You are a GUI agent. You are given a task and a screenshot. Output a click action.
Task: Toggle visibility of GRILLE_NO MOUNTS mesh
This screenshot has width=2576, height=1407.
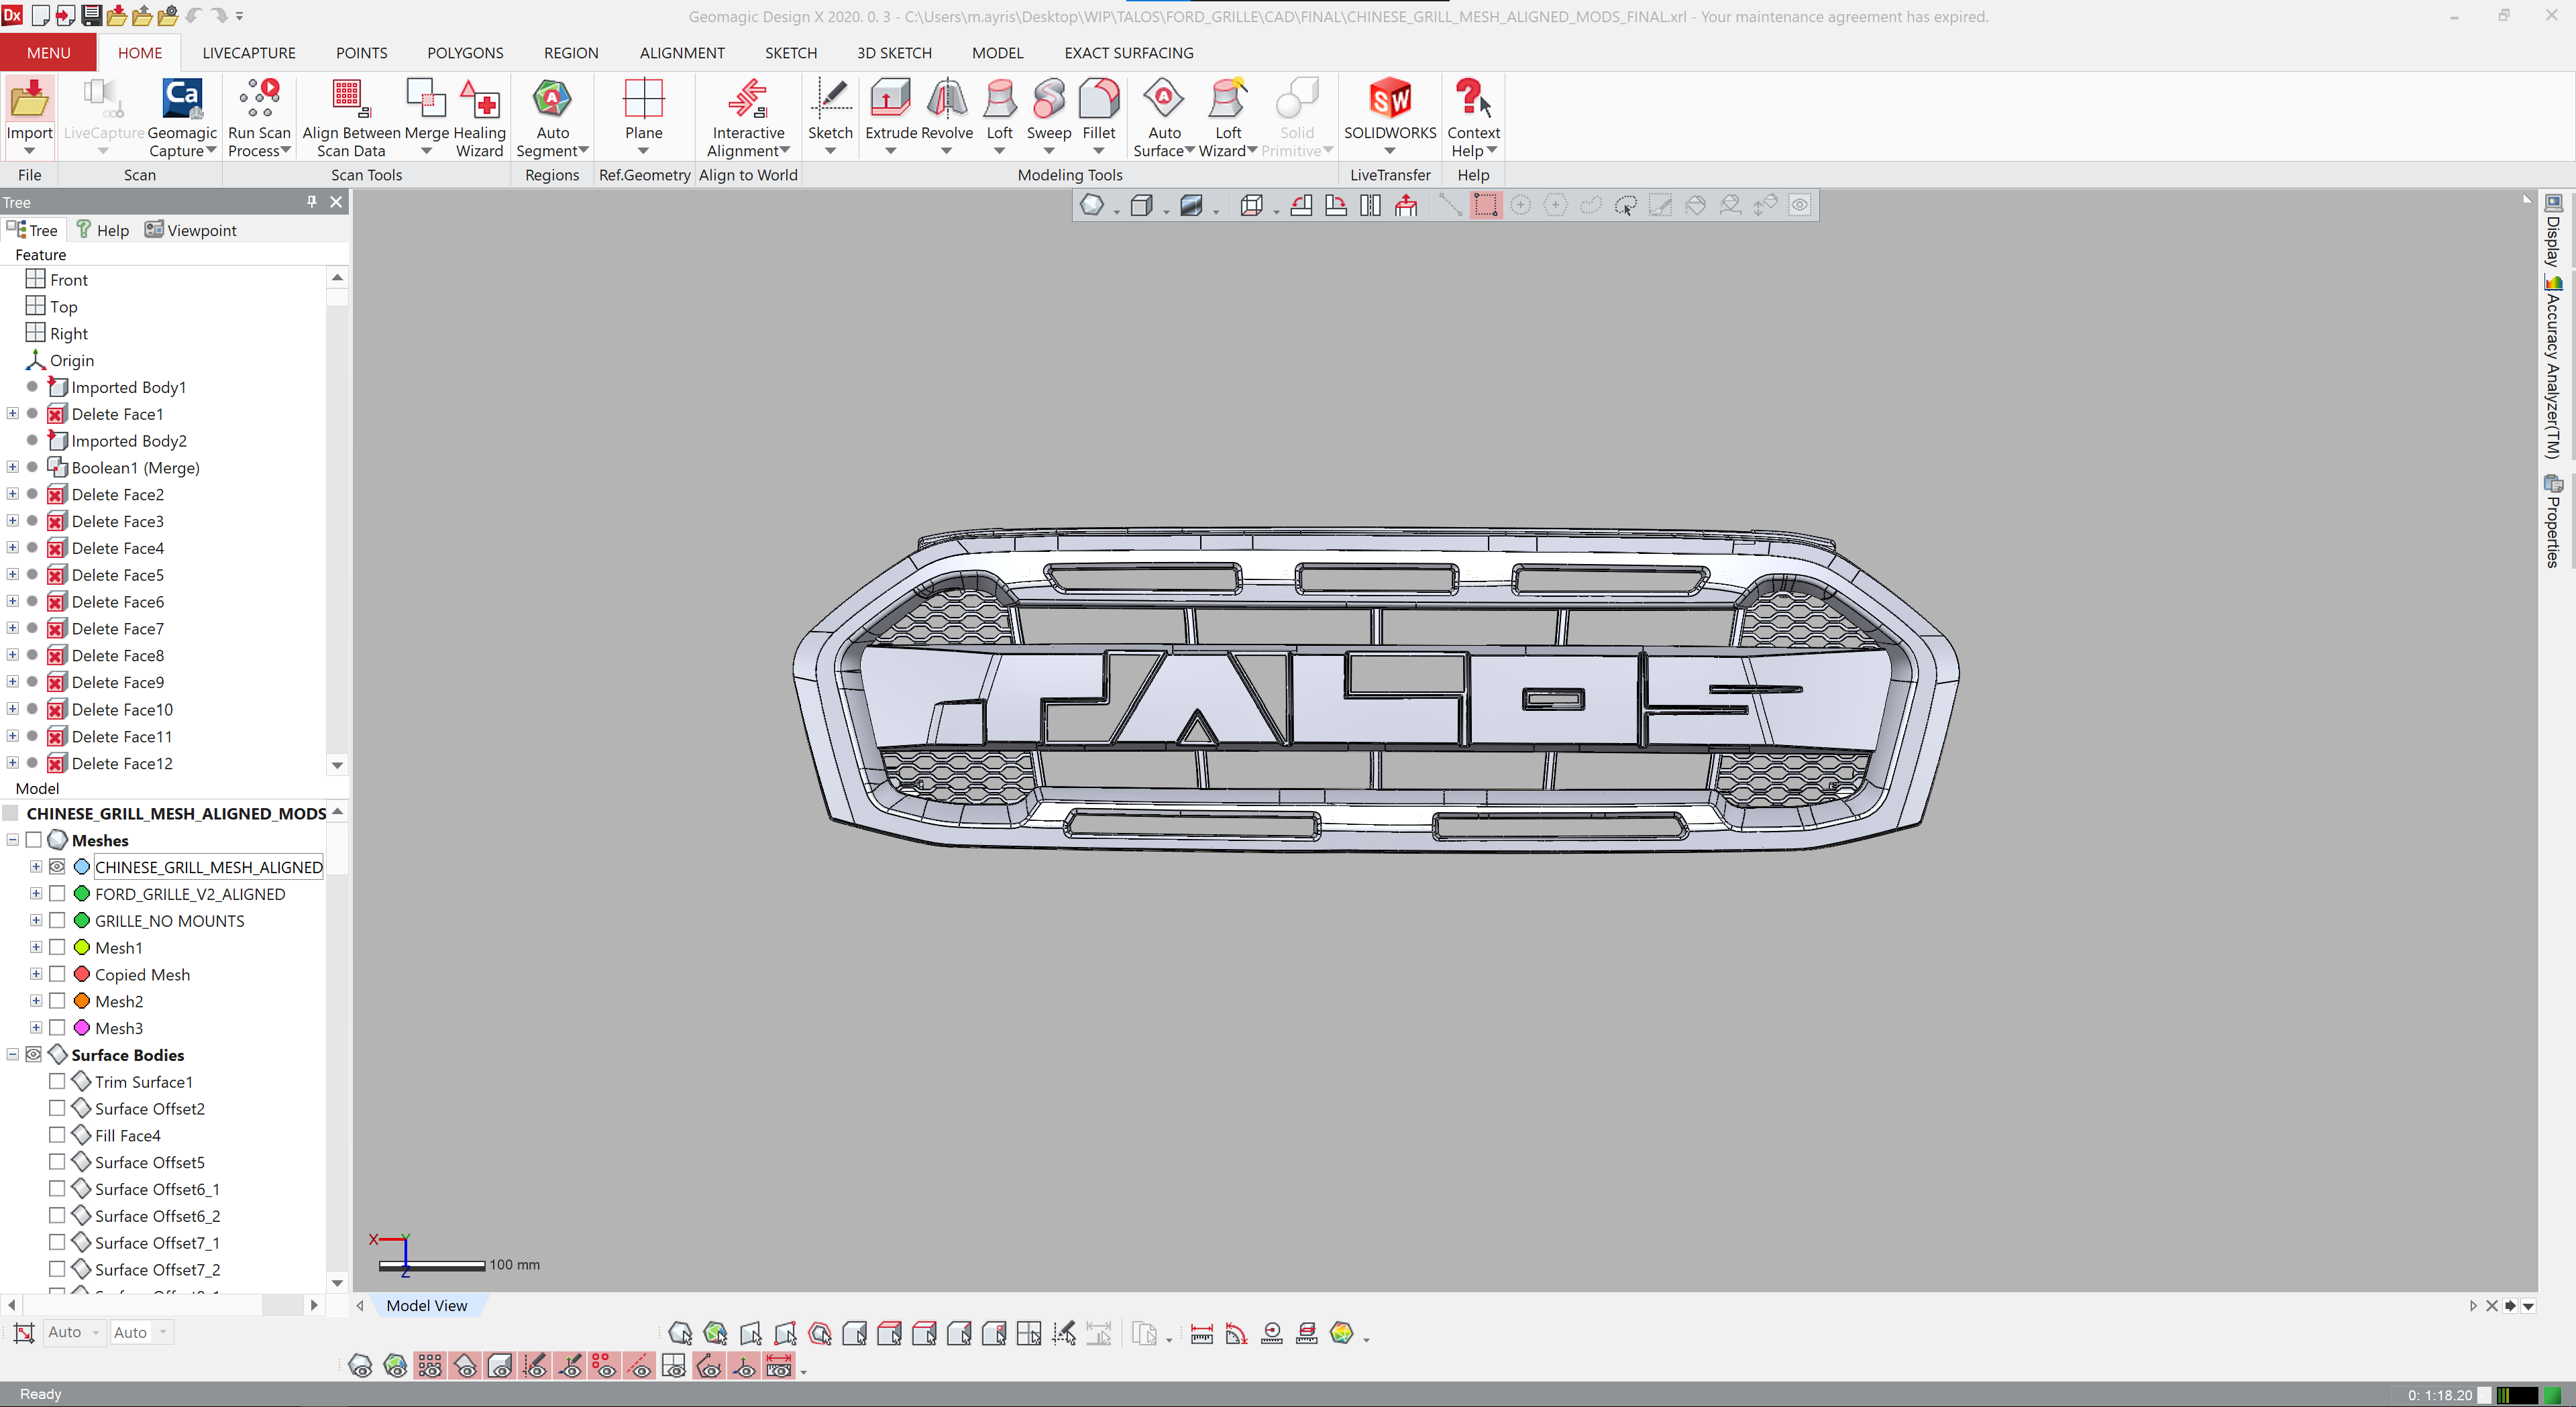pyautogui.click(x=57, y=921)
